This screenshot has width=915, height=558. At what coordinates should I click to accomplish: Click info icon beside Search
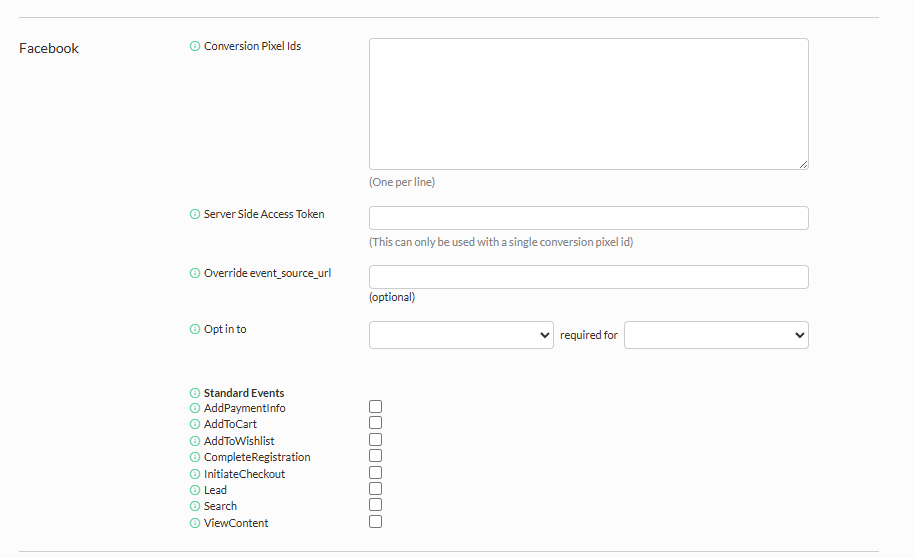point(195,506)
